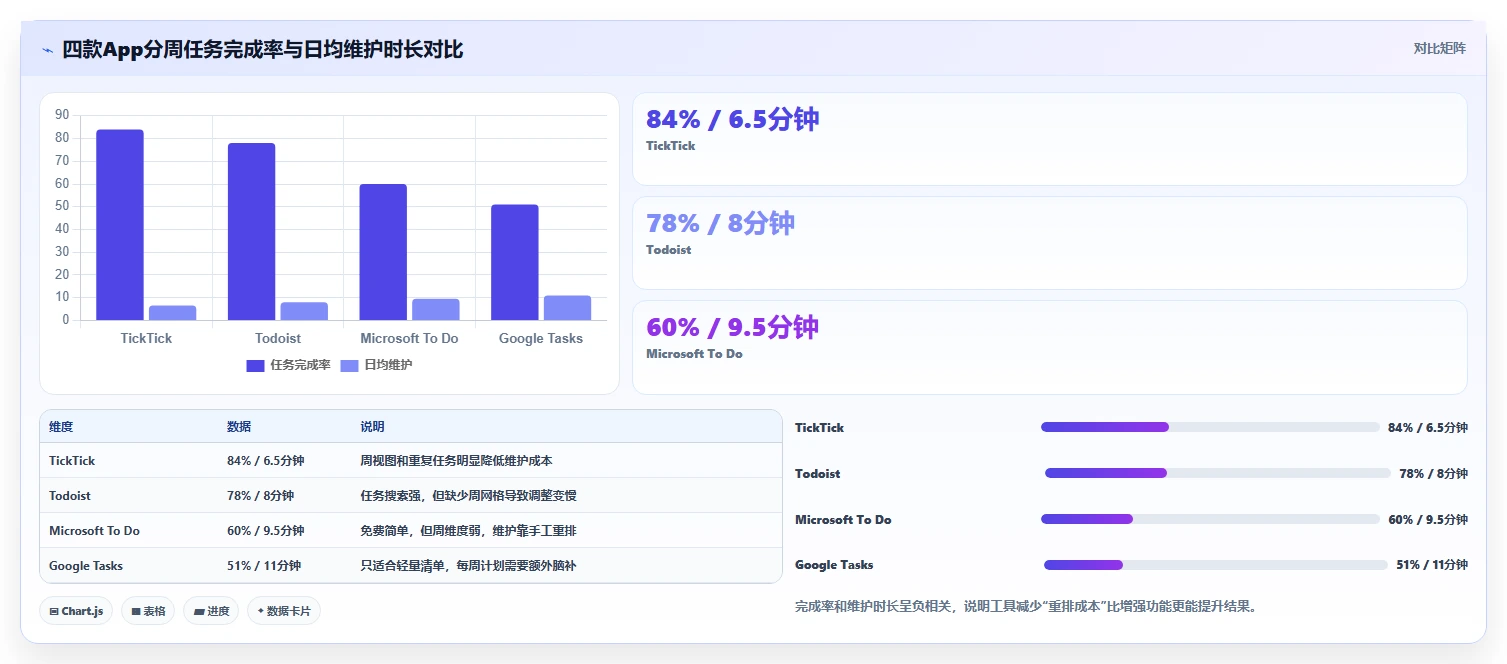This screenshot has width=1507, height=664.
Task: Click the title 四款App分周任务完成率与日均维护时长对比
Action: coord(263,49)
